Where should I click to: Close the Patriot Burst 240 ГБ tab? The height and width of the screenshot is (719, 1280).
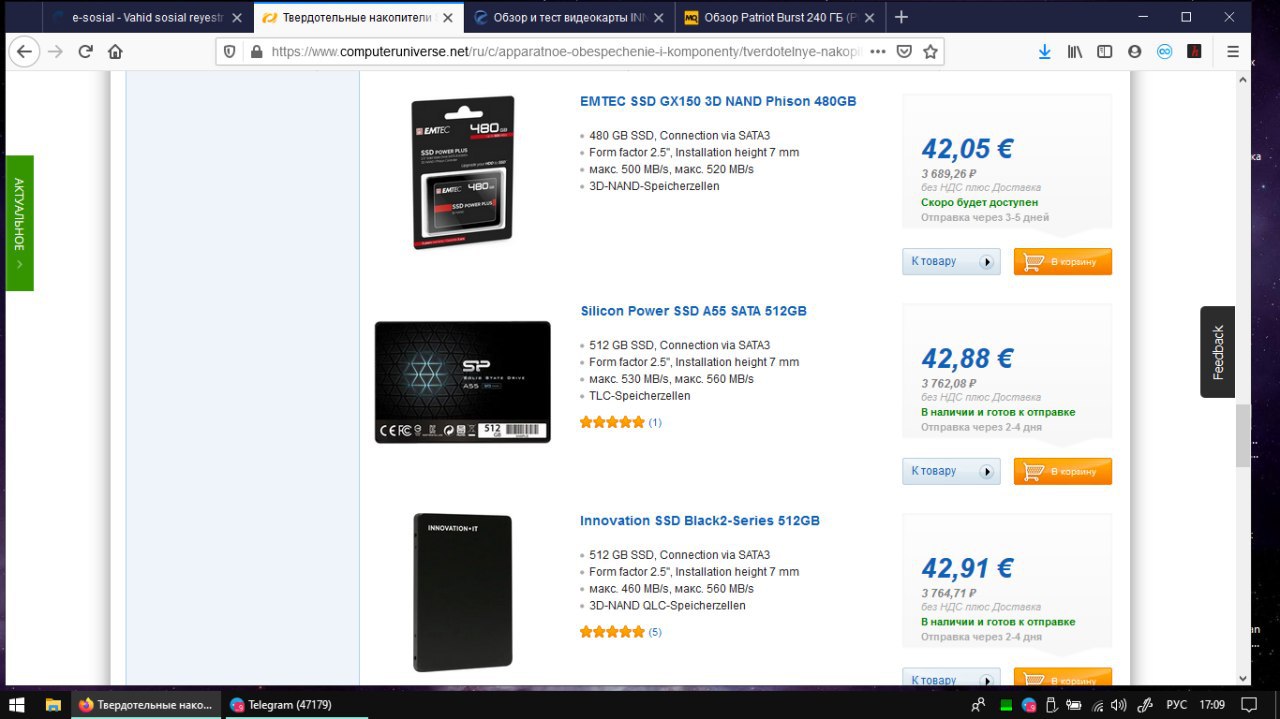[870, 18]
